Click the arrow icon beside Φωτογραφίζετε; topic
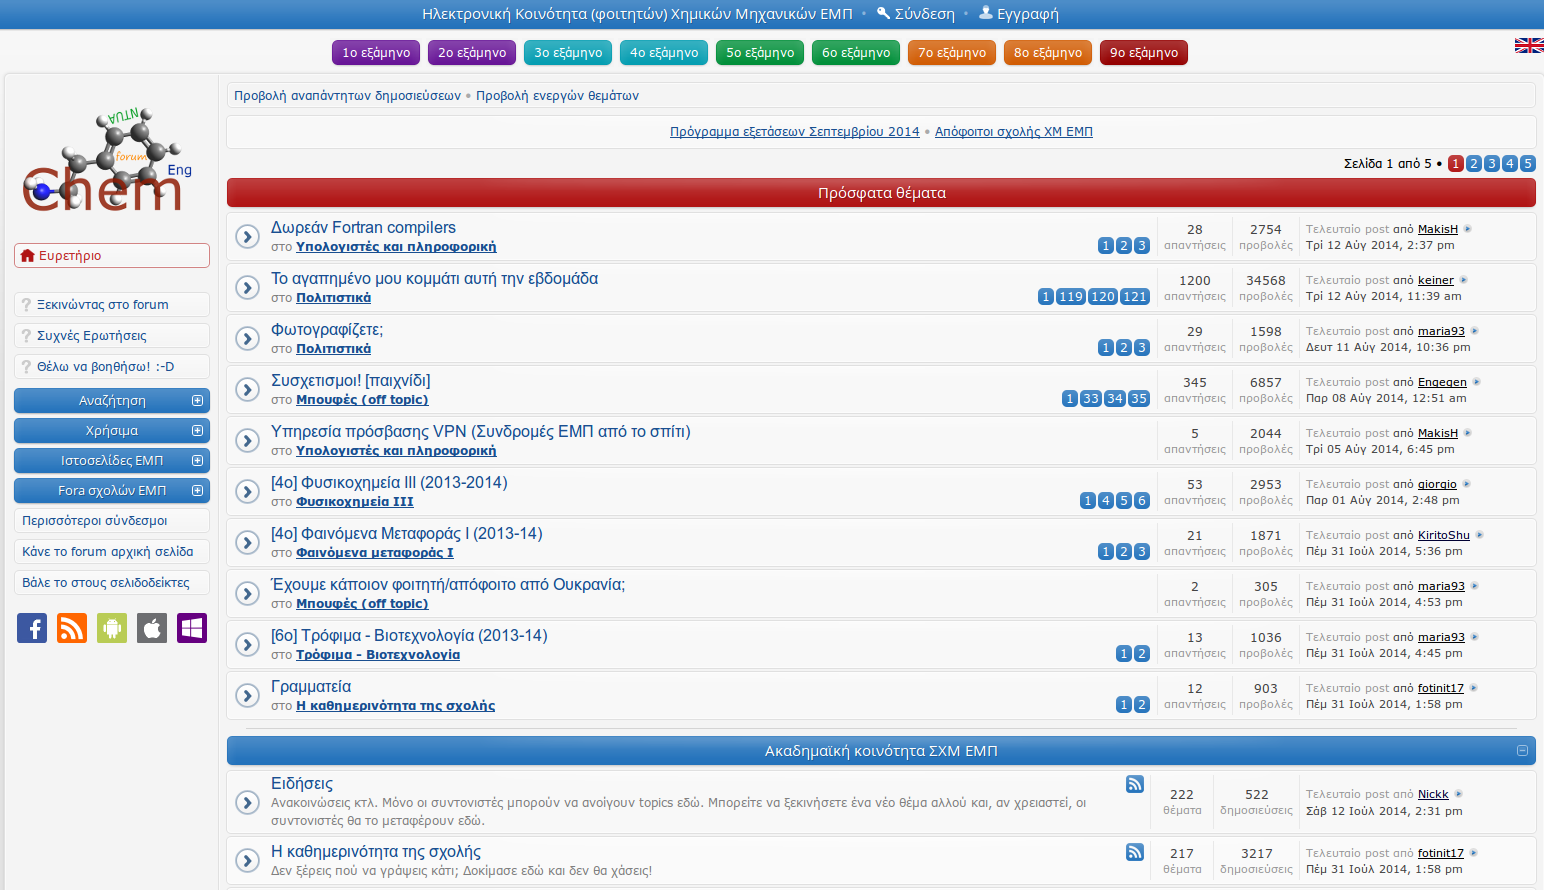 tap(248, 338)
